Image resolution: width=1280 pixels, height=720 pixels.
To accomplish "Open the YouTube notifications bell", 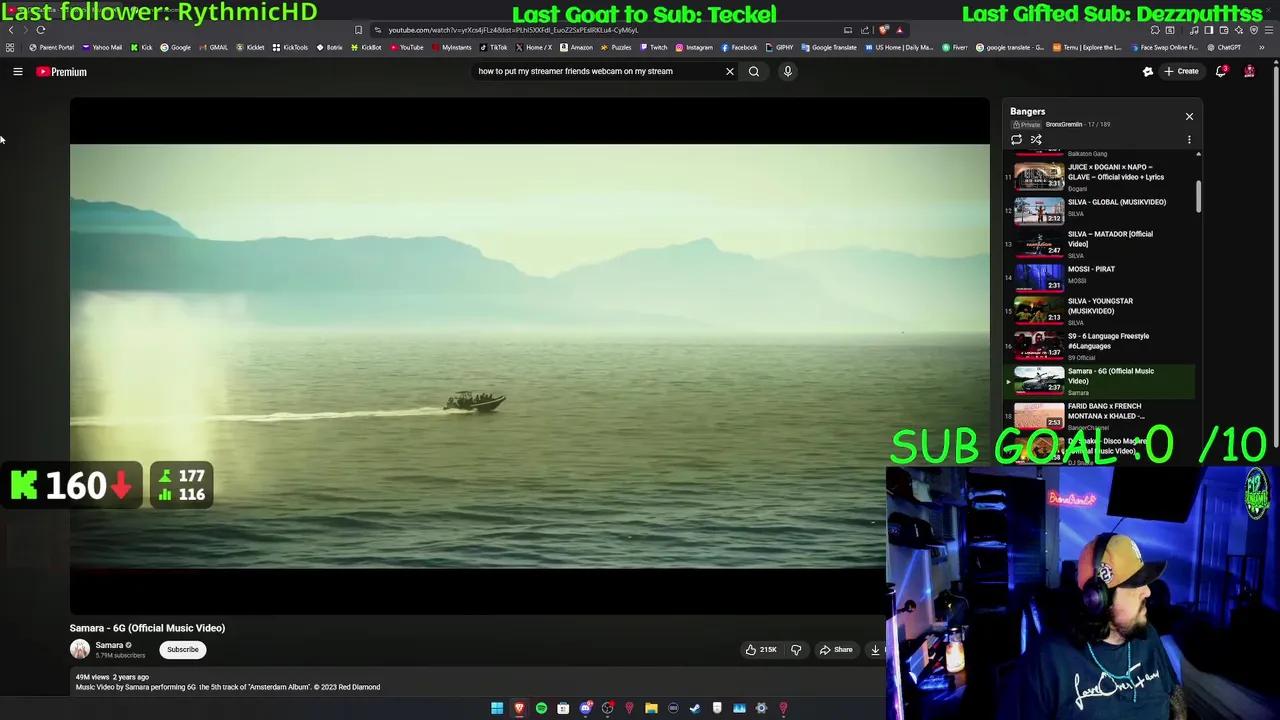I will [1221, 71].
